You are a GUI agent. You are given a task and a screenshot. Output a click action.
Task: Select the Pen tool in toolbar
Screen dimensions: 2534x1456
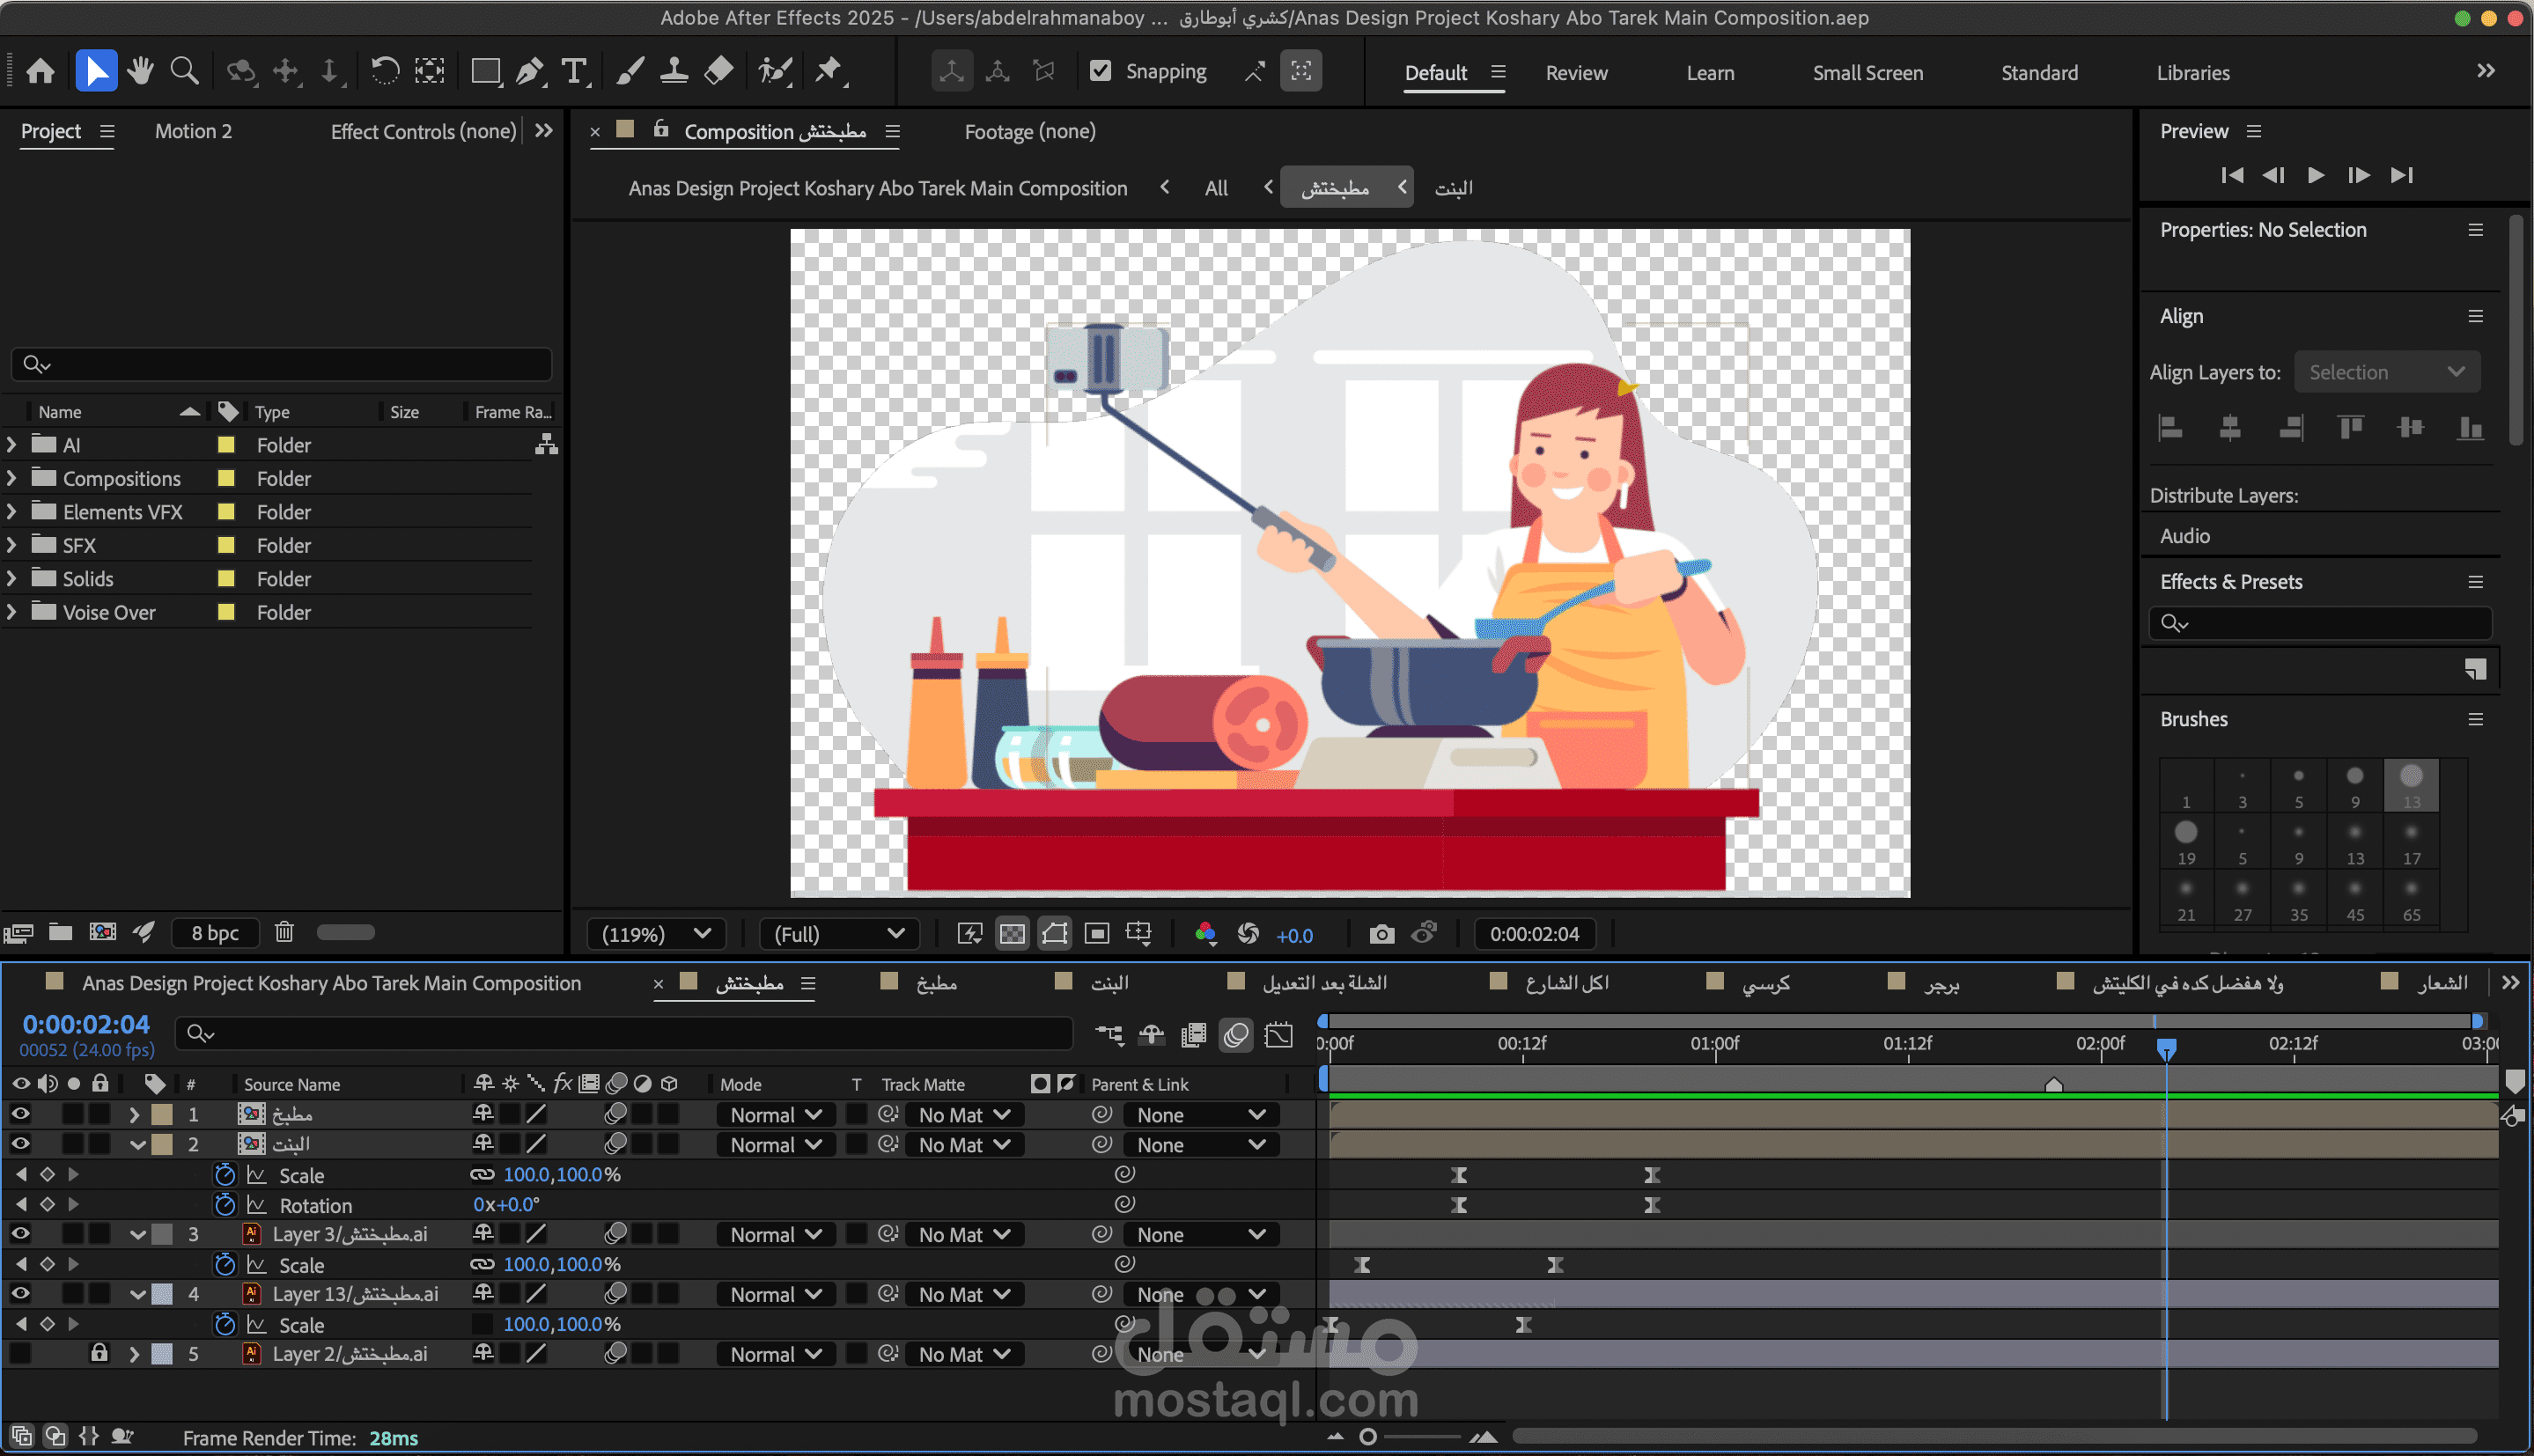pyautogui.click(x=529, y=71)
